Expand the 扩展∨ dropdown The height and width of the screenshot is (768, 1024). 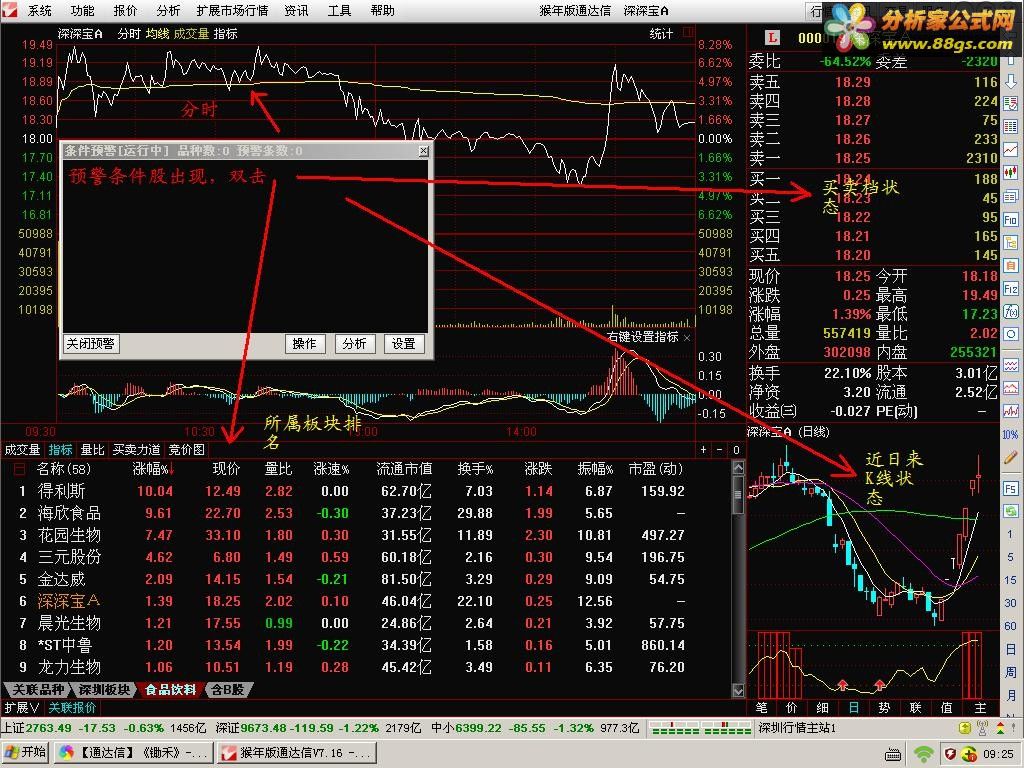[x=22, y=707]
